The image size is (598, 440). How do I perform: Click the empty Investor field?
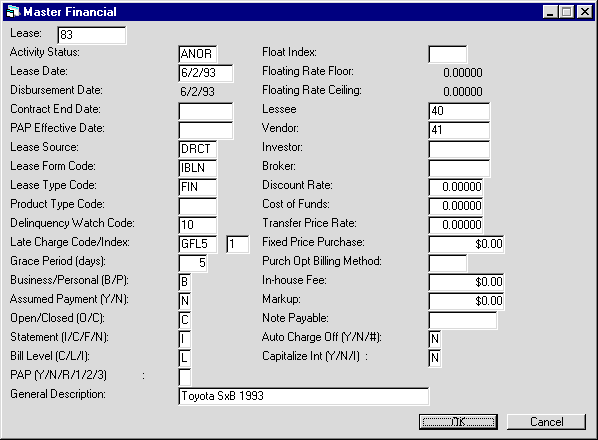[459, 149]
